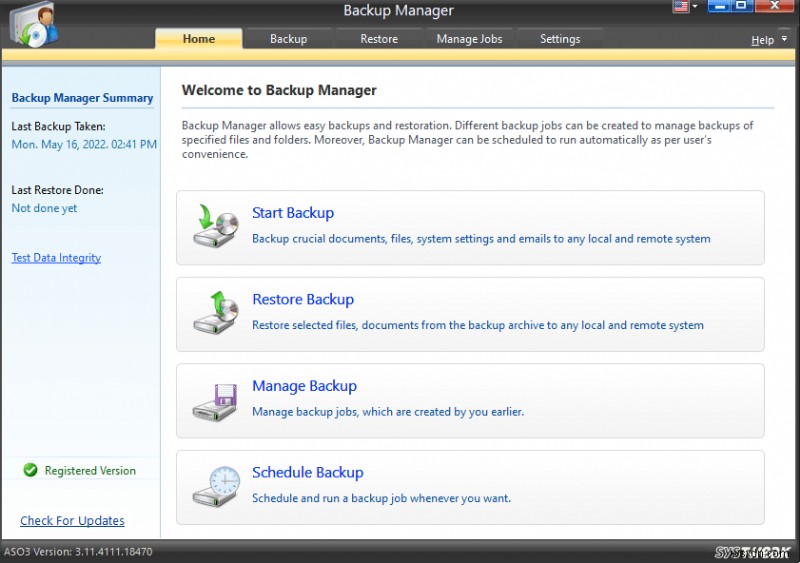800x563 pixels.
Task: Open the Test Data Integrity link
Action: 56,258
